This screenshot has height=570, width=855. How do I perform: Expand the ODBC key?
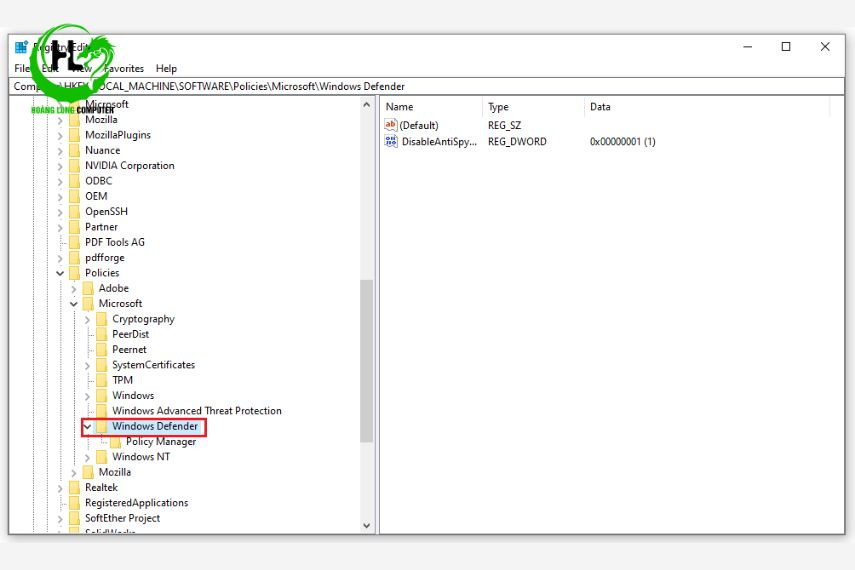[61, 181]
